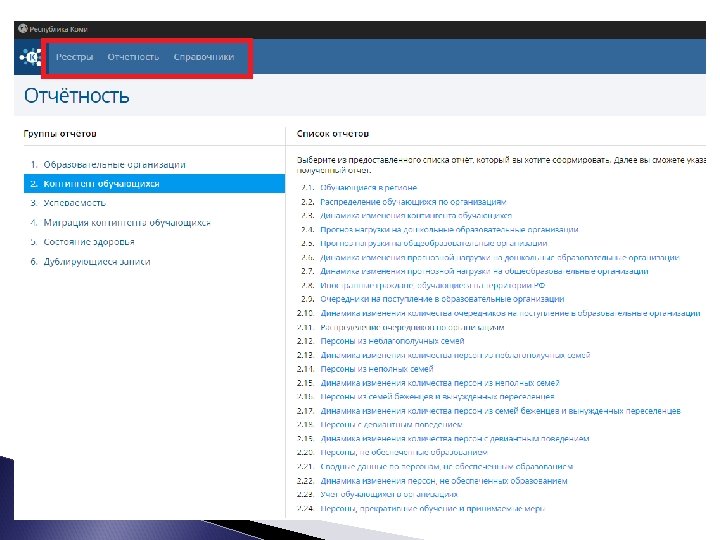This screenshot has height=540, width=720.
Task: Open report 2.18 Персоны с девиантным поведением
Action: coord(391,424)
